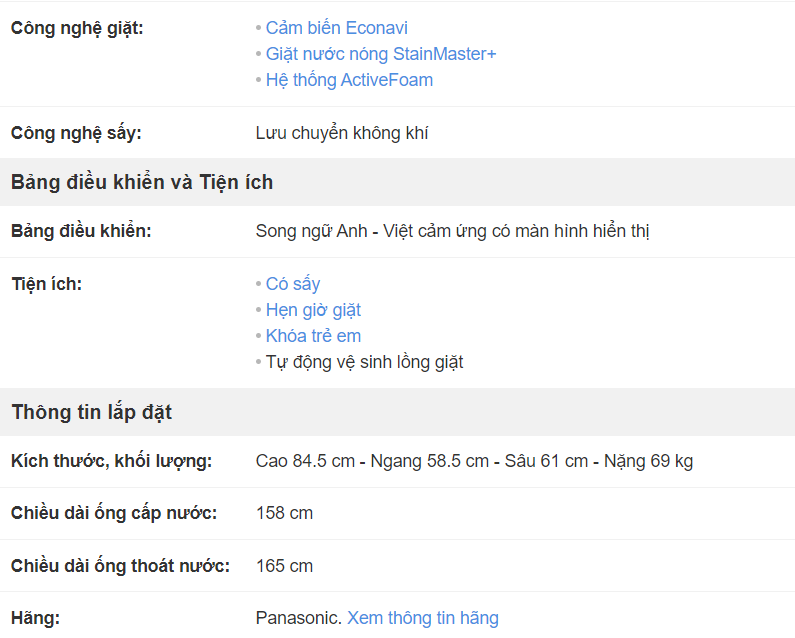Click the 158 cm water inlet hose value
The height and width of the screenshot is (638, 795).
pos(284,513)
